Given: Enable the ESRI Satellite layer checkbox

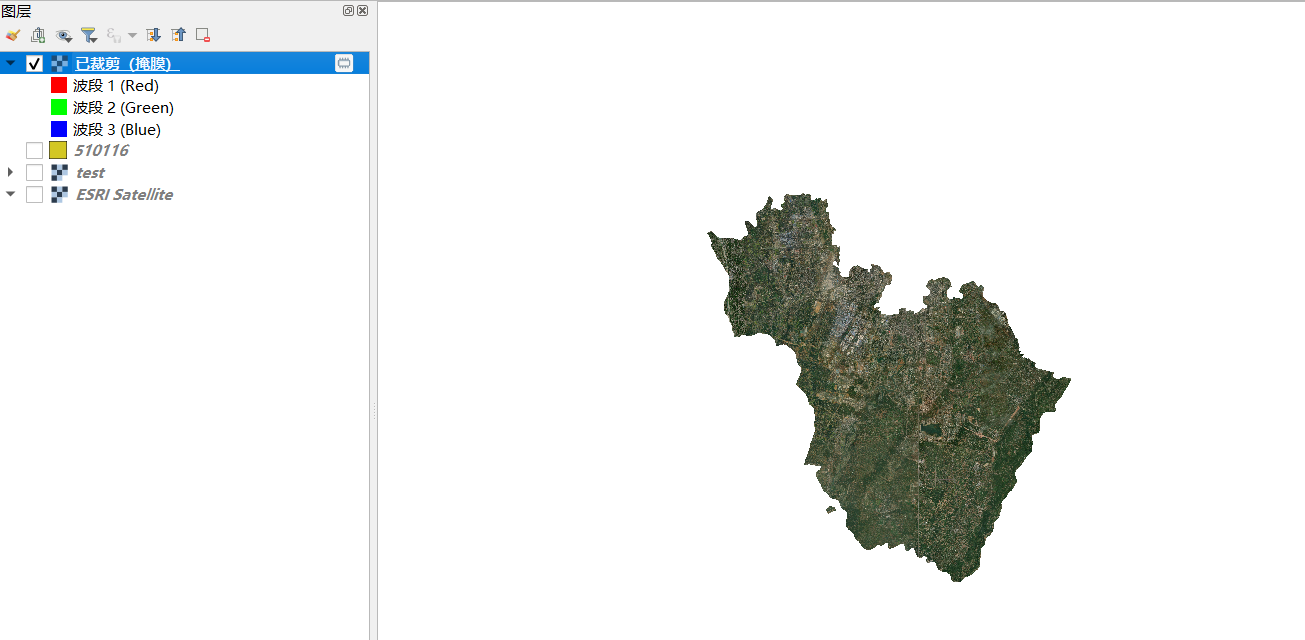Looking at the screenshot, I should coord(34,194).
